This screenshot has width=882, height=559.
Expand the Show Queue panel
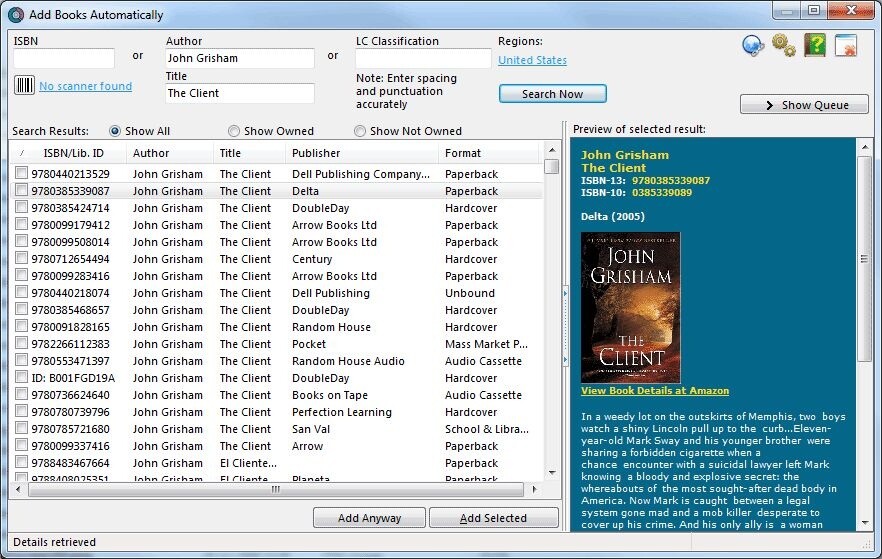click(x=804, y=105)
